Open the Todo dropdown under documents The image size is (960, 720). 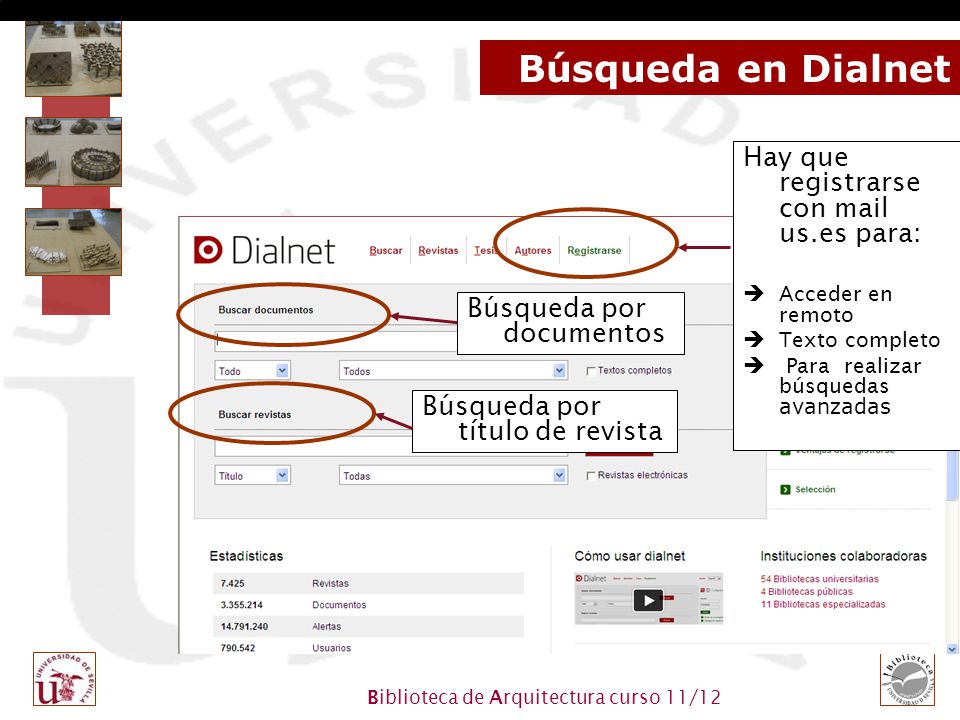pyautogui.click(x=252, y=371)
